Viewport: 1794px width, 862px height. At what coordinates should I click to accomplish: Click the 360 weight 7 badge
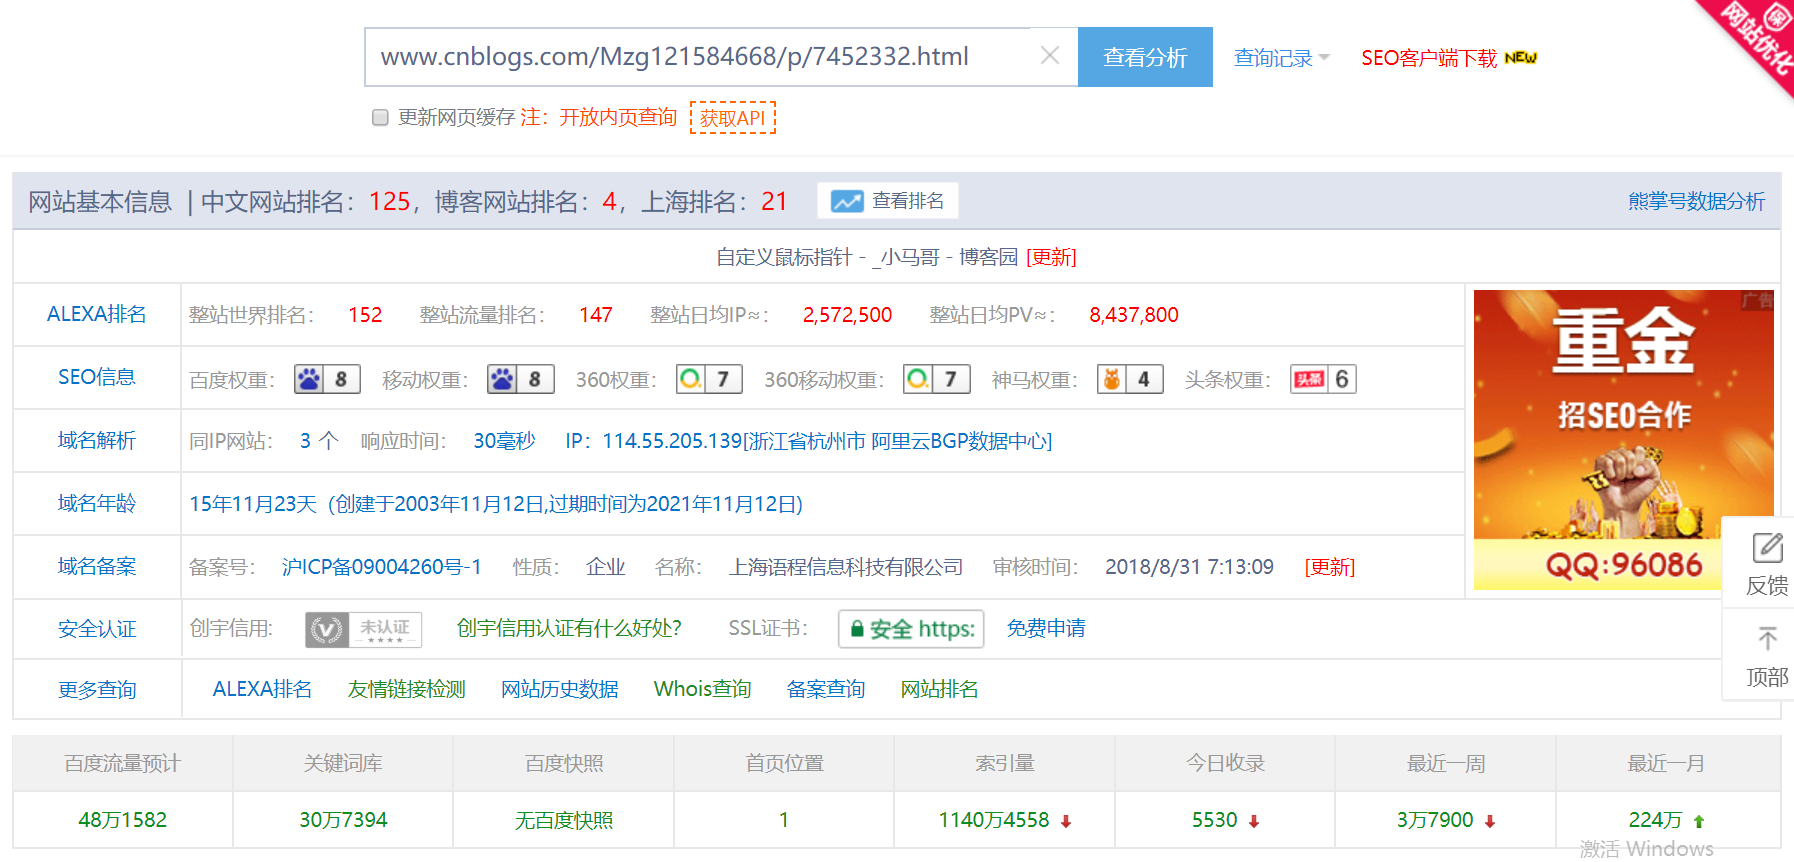[709, 379]
